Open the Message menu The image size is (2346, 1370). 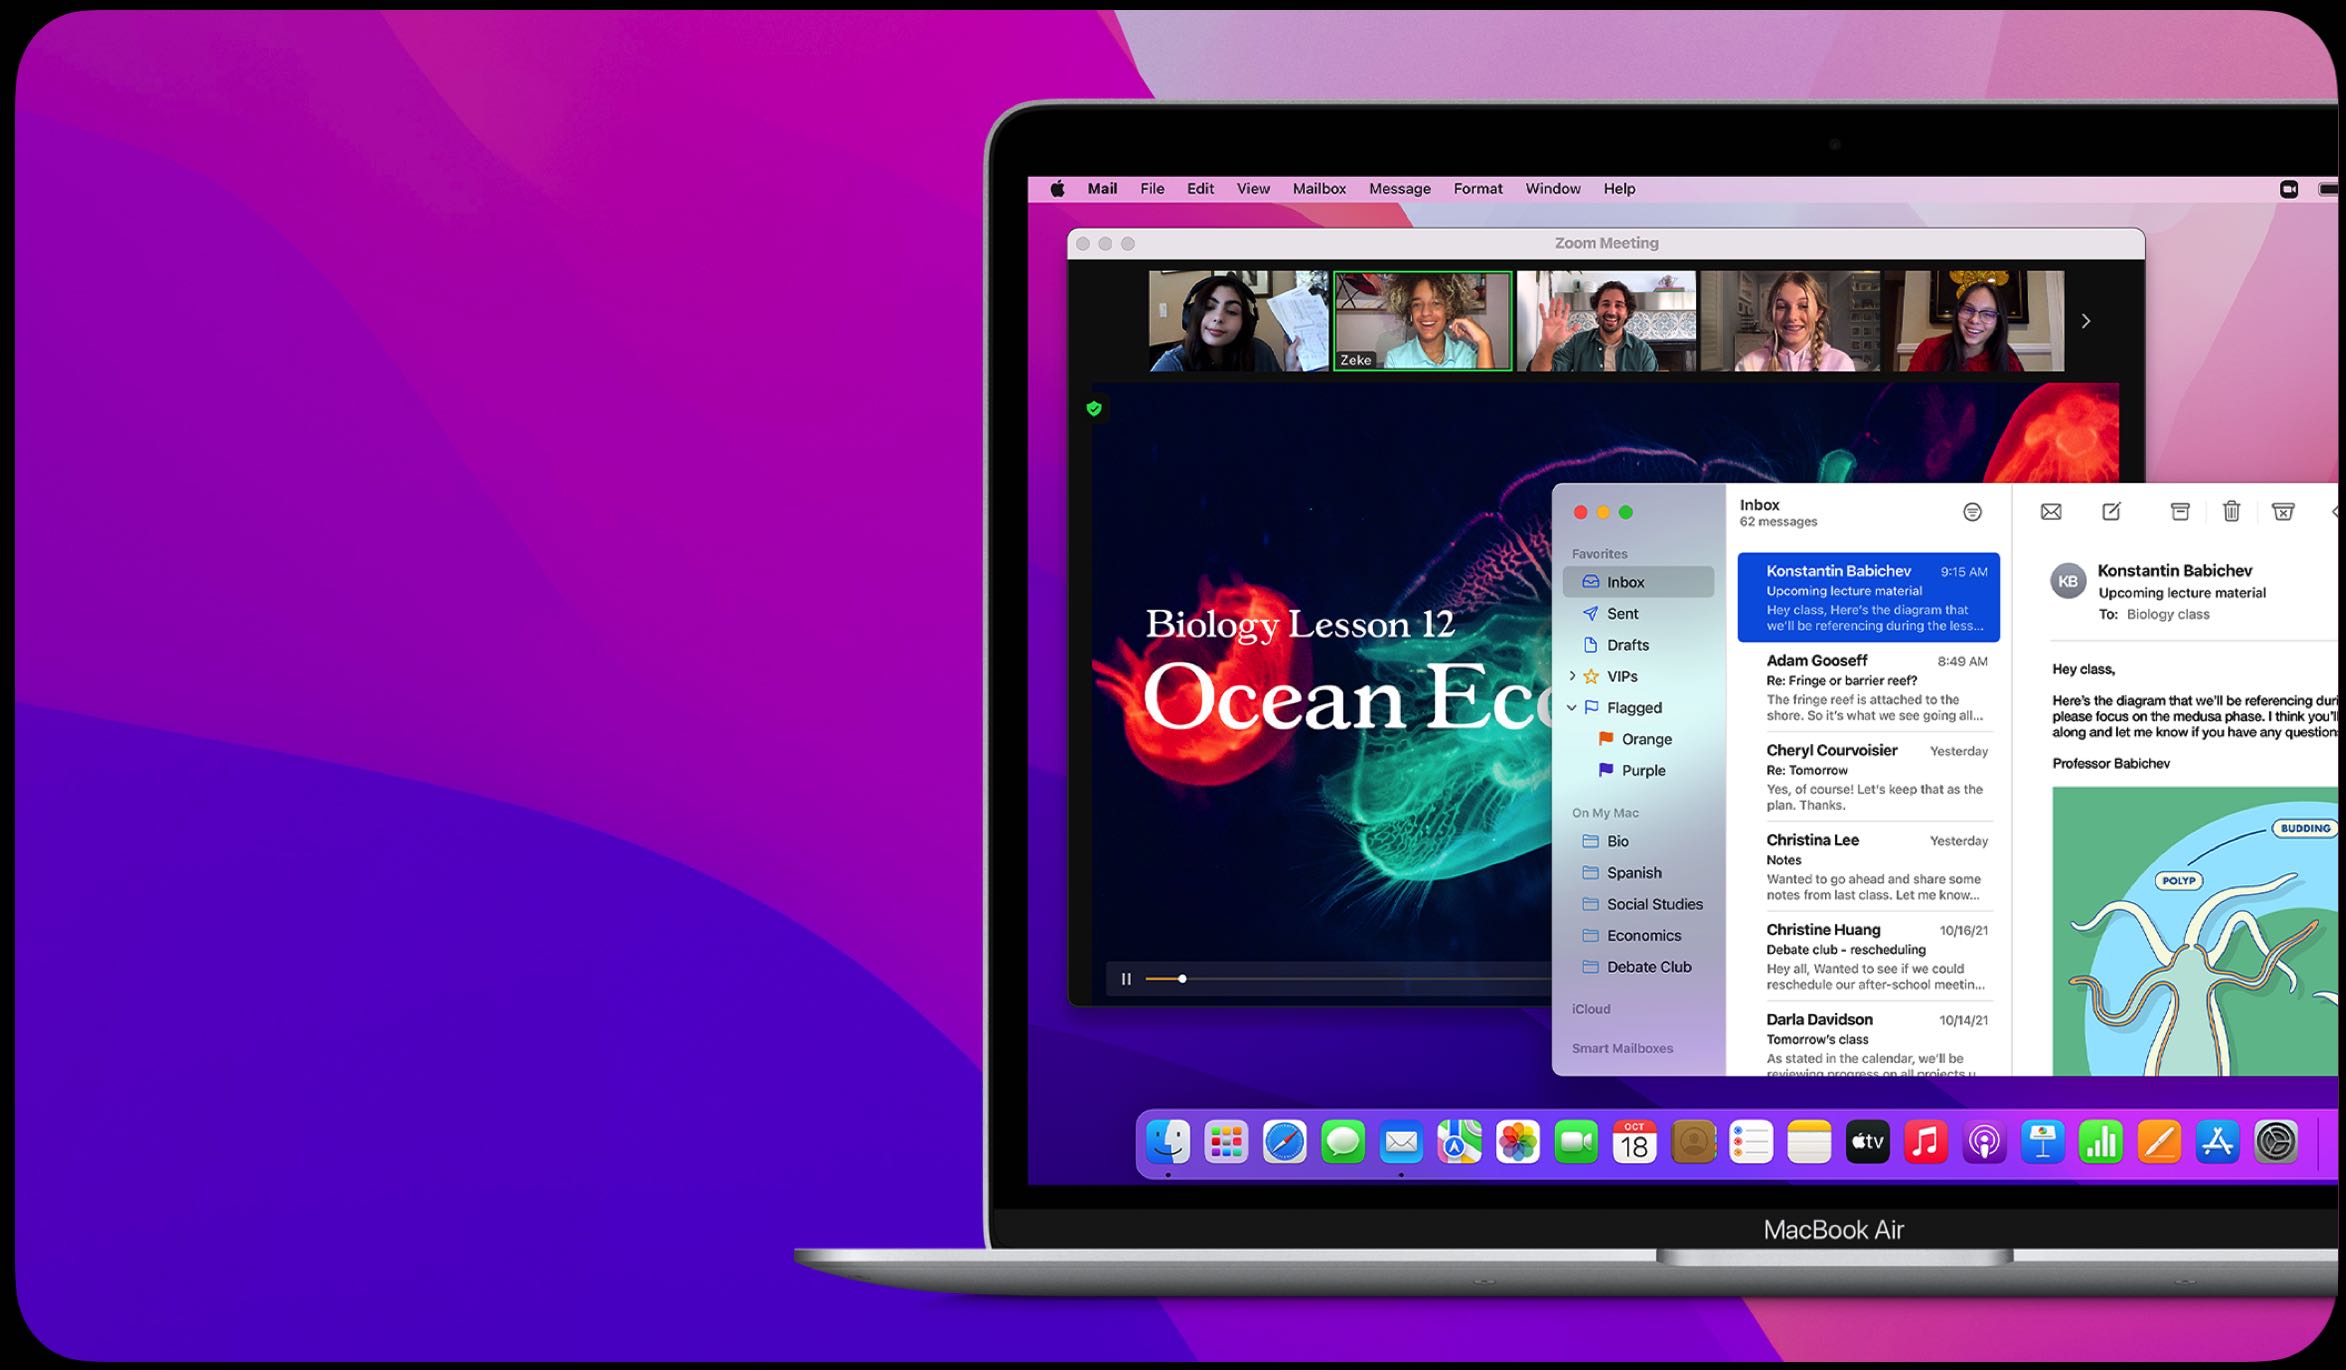(x=1399, y=189)
